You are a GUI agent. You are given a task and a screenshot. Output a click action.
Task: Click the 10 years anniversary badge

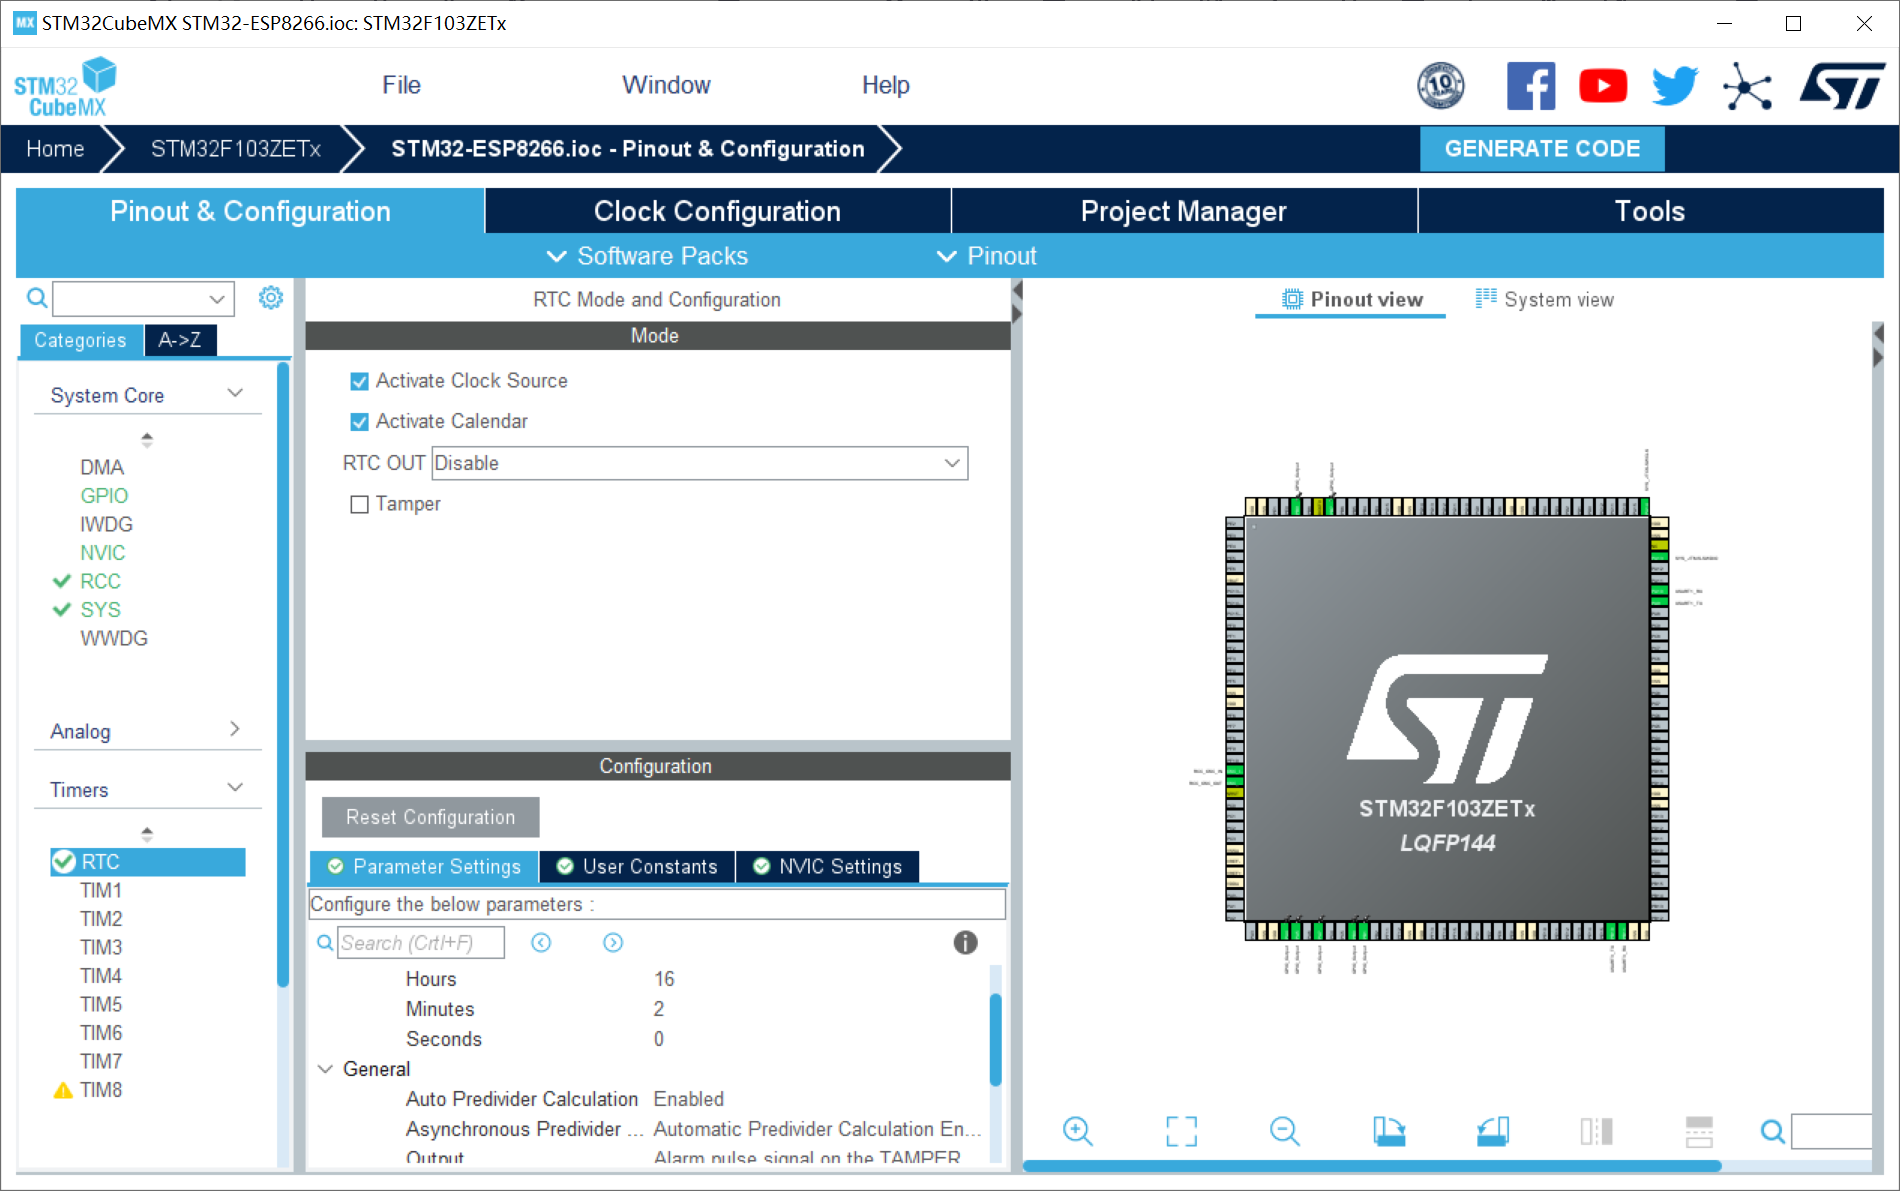point(1441,86)
